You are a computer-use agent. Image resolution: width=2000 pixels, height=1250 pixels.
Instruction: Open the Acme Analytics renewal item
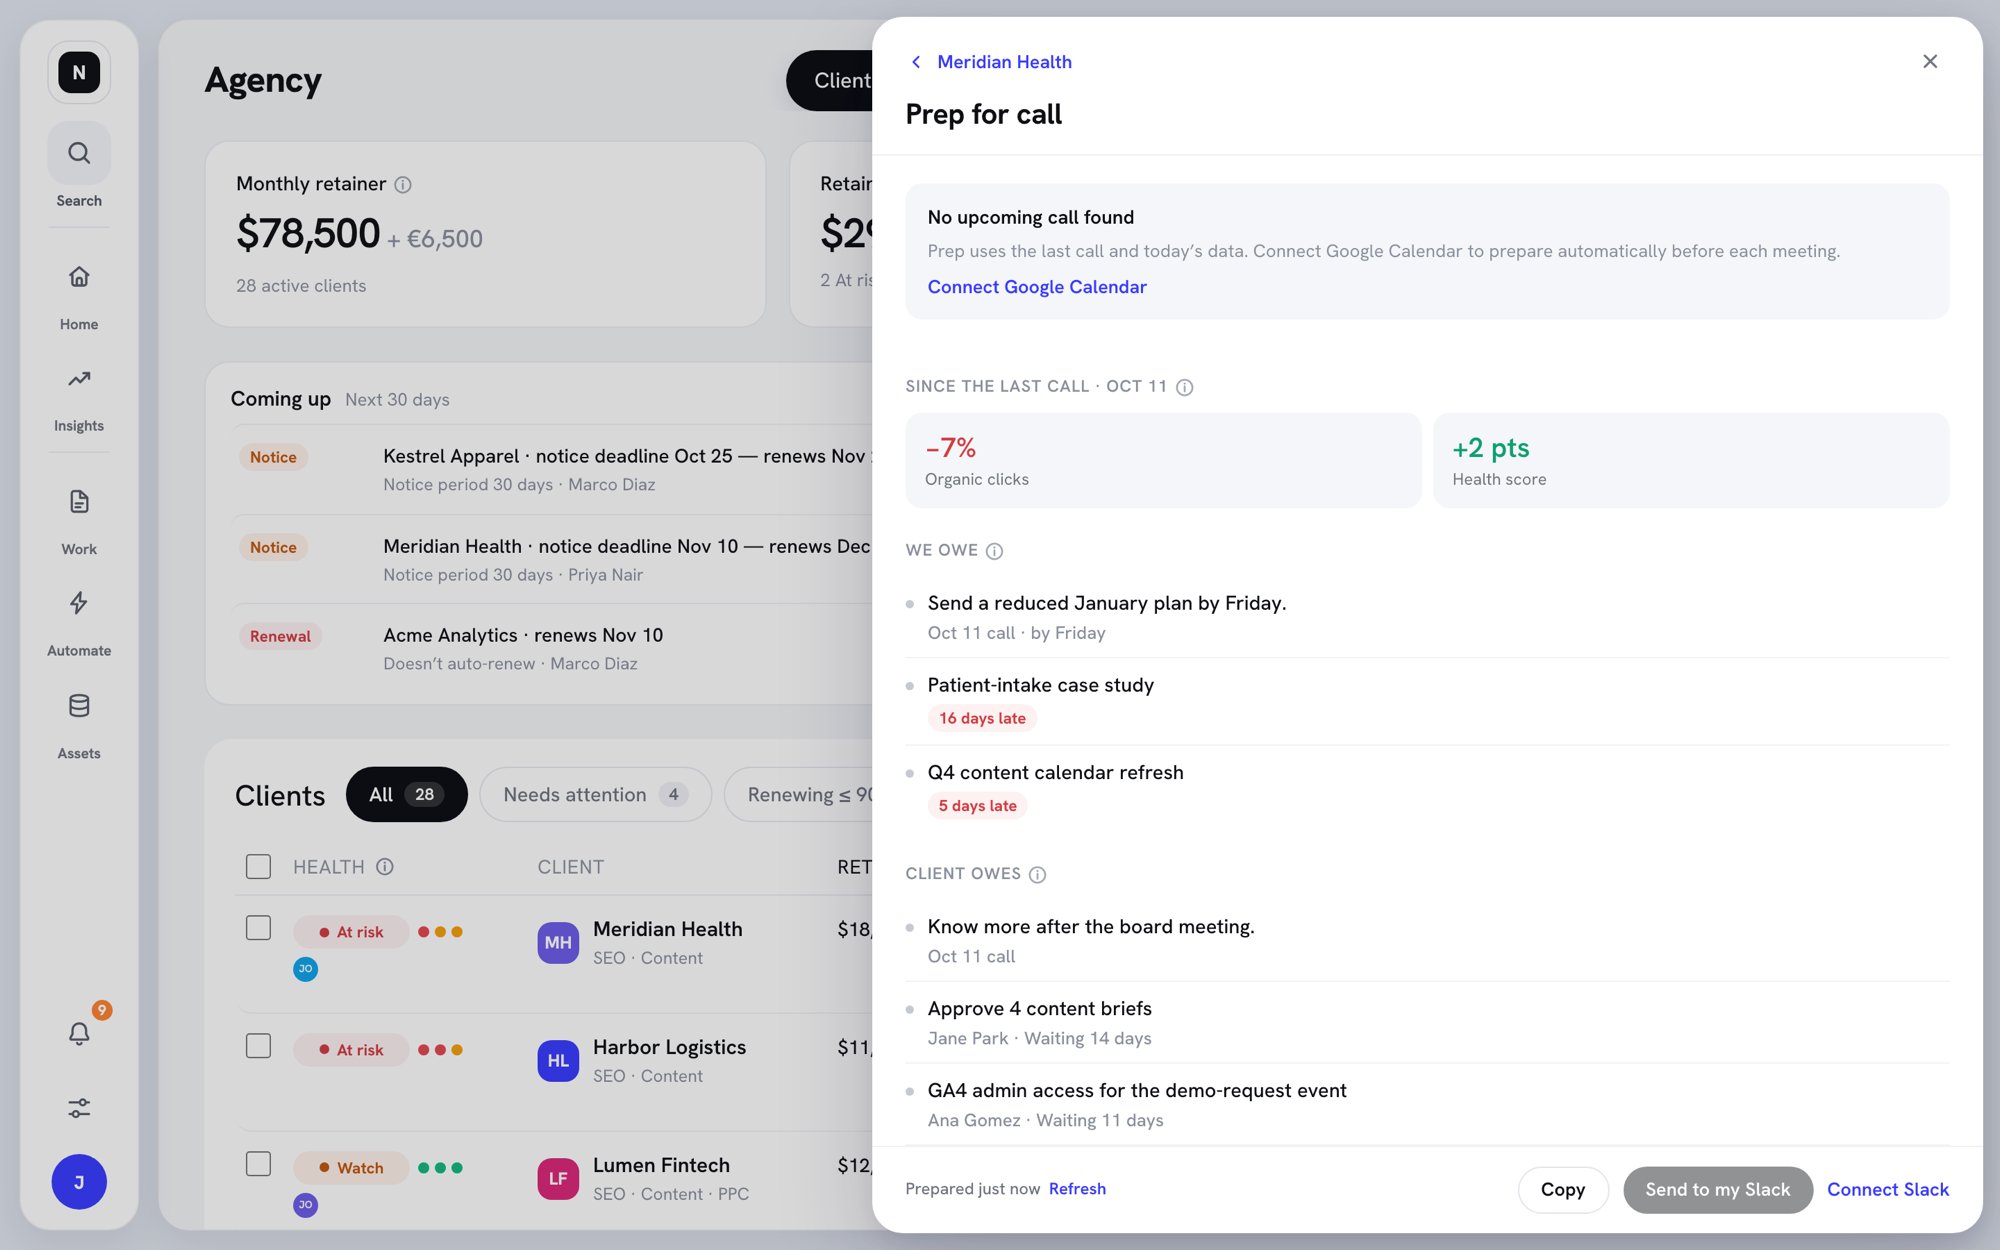pyautogui.click(x=553, y=649)
